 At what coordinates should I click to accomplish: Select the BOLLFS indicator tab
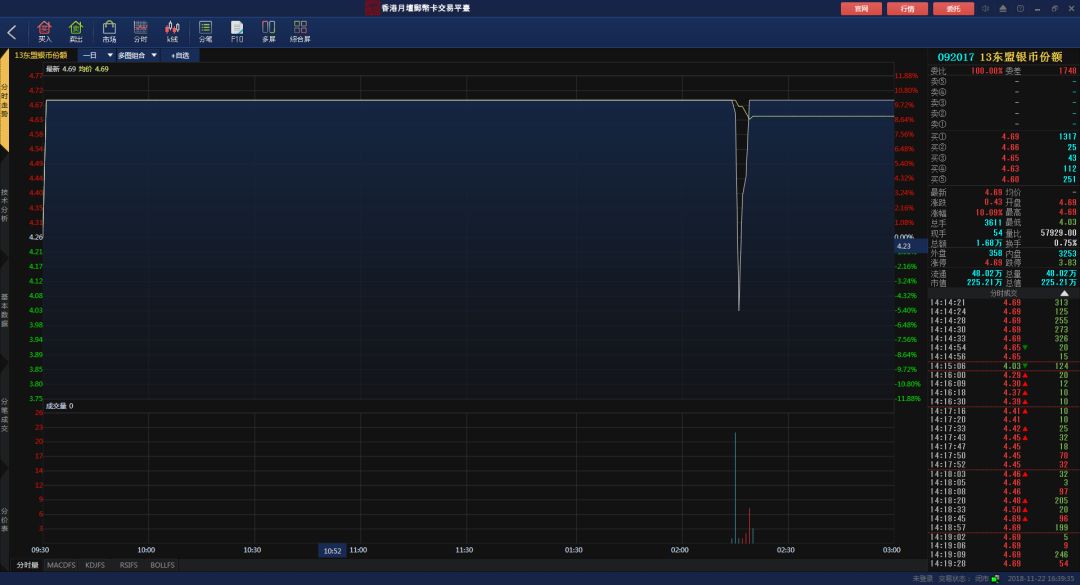(x=163, y=565)
